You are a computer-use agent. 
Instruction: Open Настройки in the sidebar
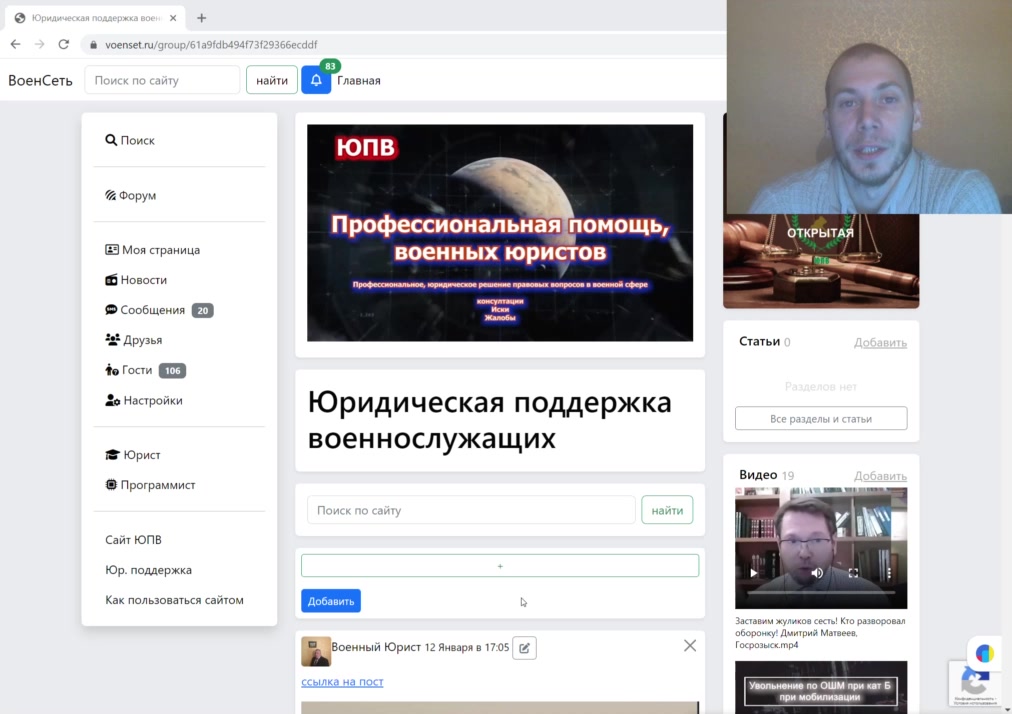click(152, 400)
